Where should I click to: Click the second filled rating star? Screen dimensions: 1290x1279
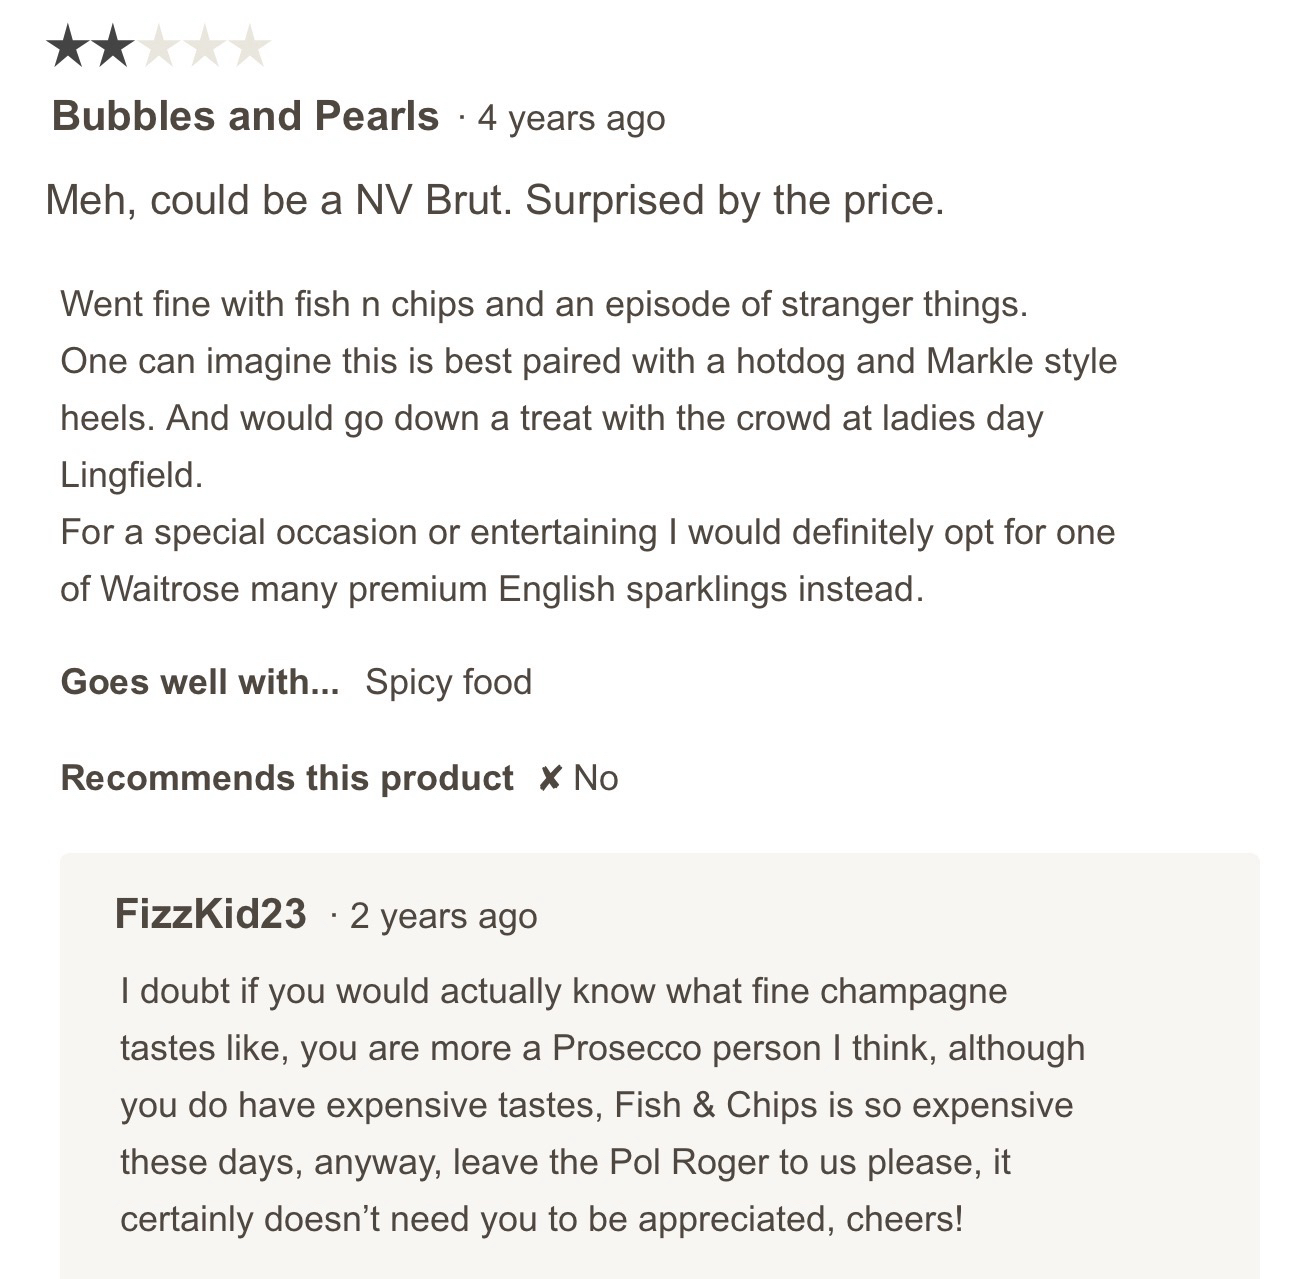click(113, 47)
